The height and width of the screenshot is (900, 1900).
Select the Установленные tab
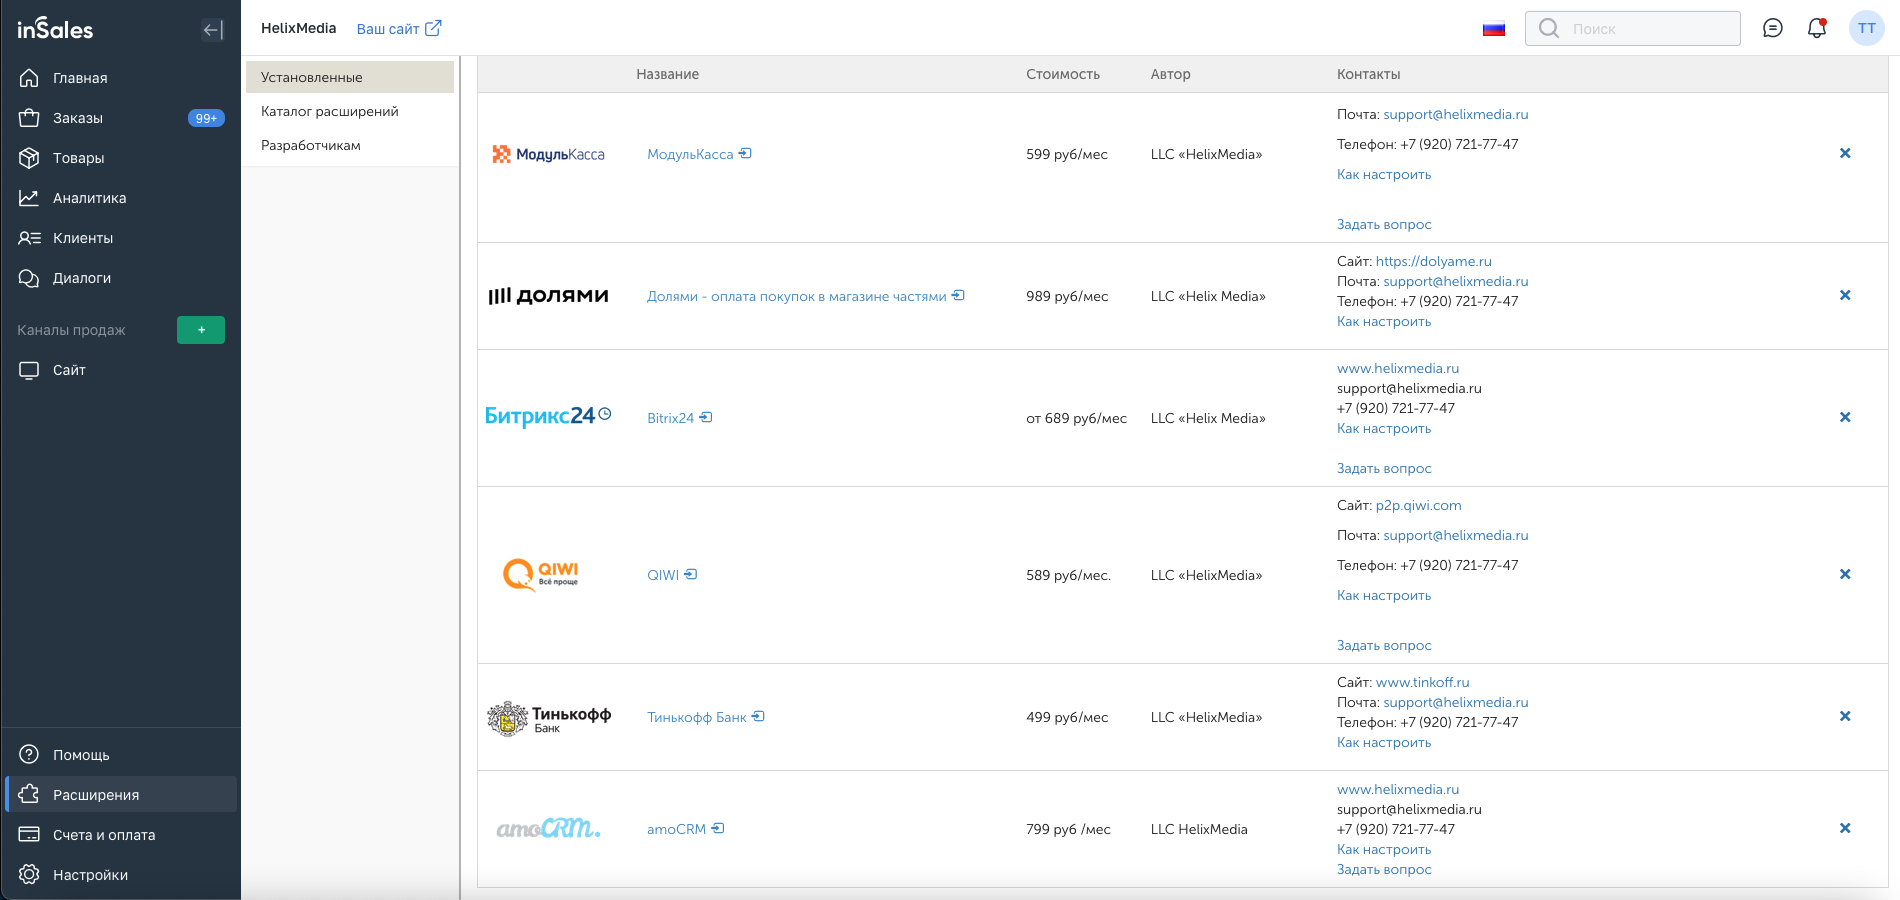(x=350, y=77)
